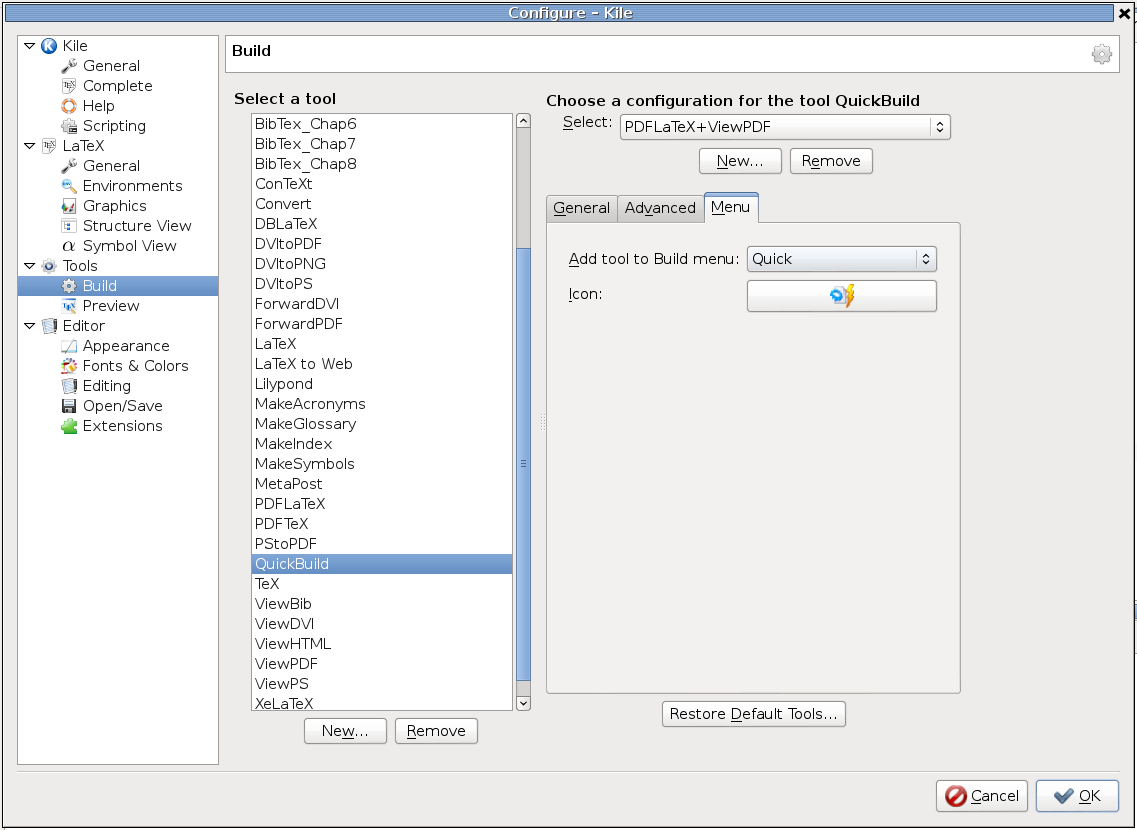Open Symbol View settings page
1137x830 pixels.
click(129, 246)
